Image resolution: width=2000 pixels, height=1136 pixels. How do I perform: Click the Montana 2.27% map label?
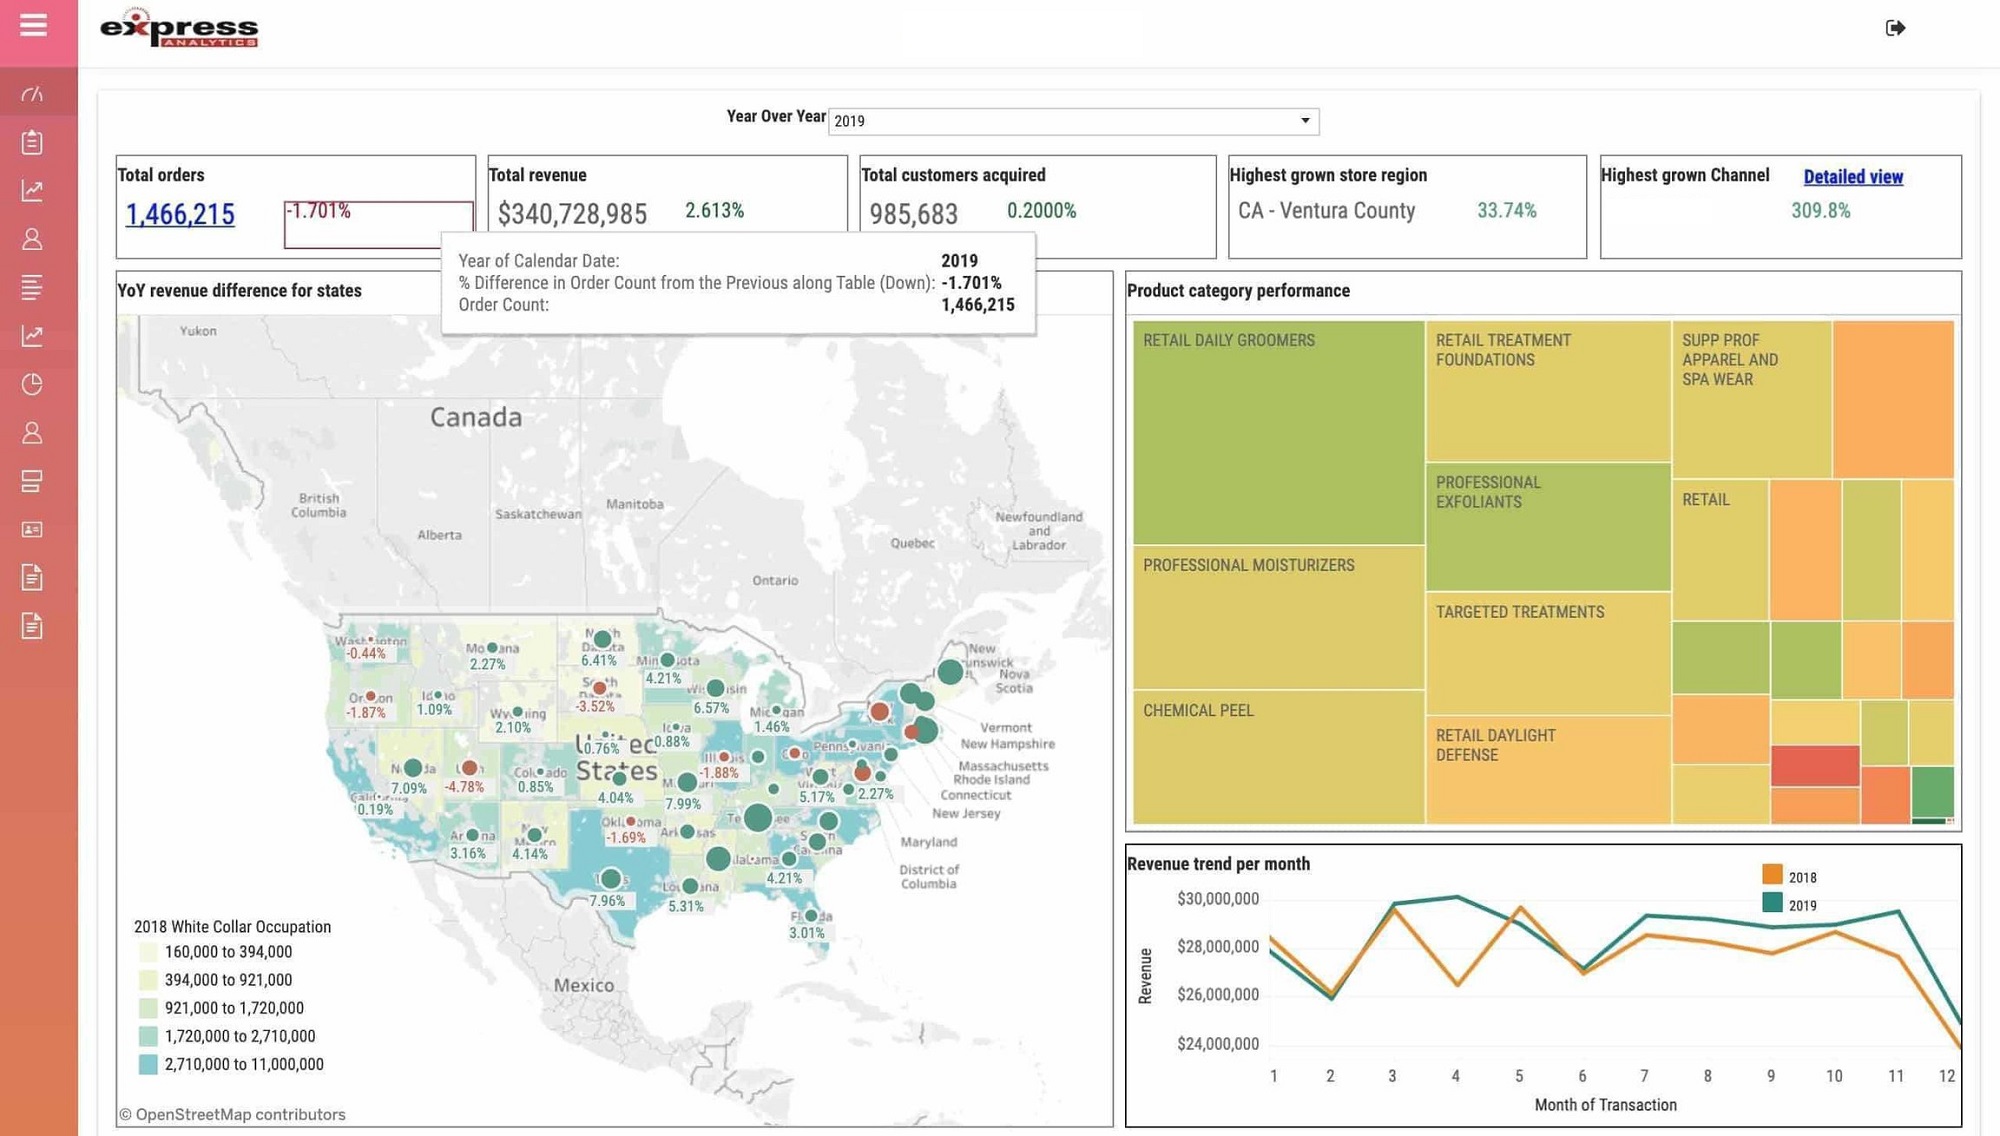click(x=487, y=664)
